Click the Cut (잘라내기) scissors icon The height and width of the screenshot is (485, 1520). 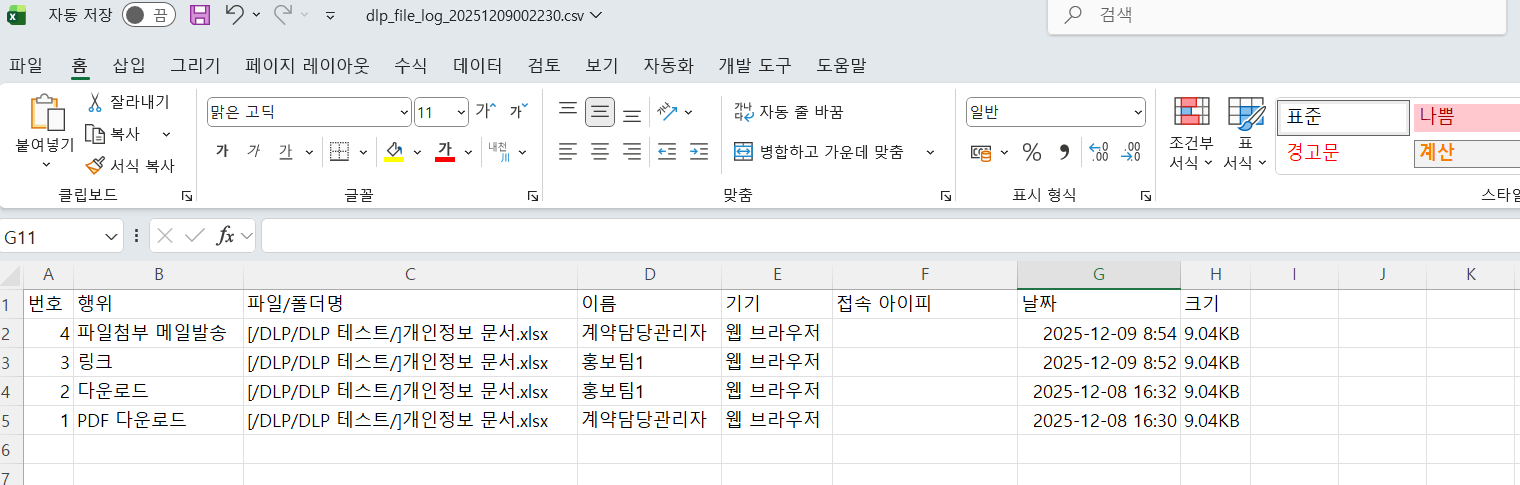tap(96, 102)
